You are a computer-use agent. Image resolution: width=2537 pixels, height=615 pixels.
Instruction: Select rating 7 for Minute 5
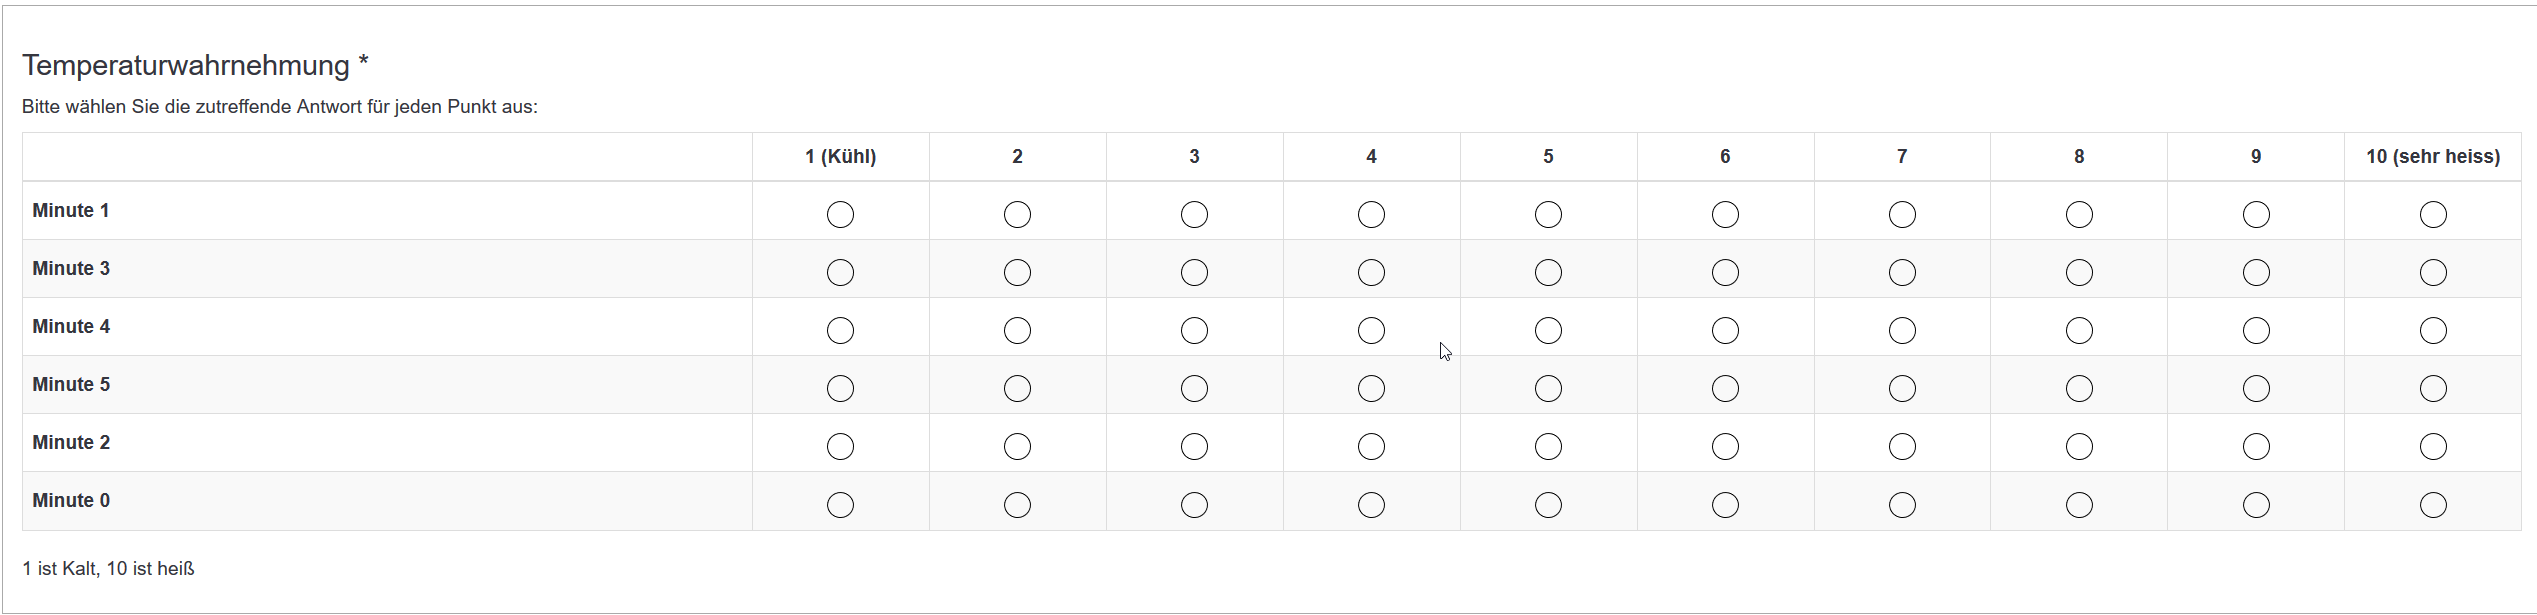(x=1902, y=389)
